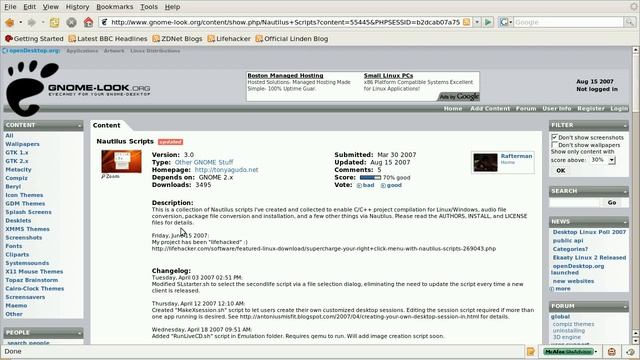Collapse the FORUM panel
Screen dimensions: 640x360
(625, 306)
